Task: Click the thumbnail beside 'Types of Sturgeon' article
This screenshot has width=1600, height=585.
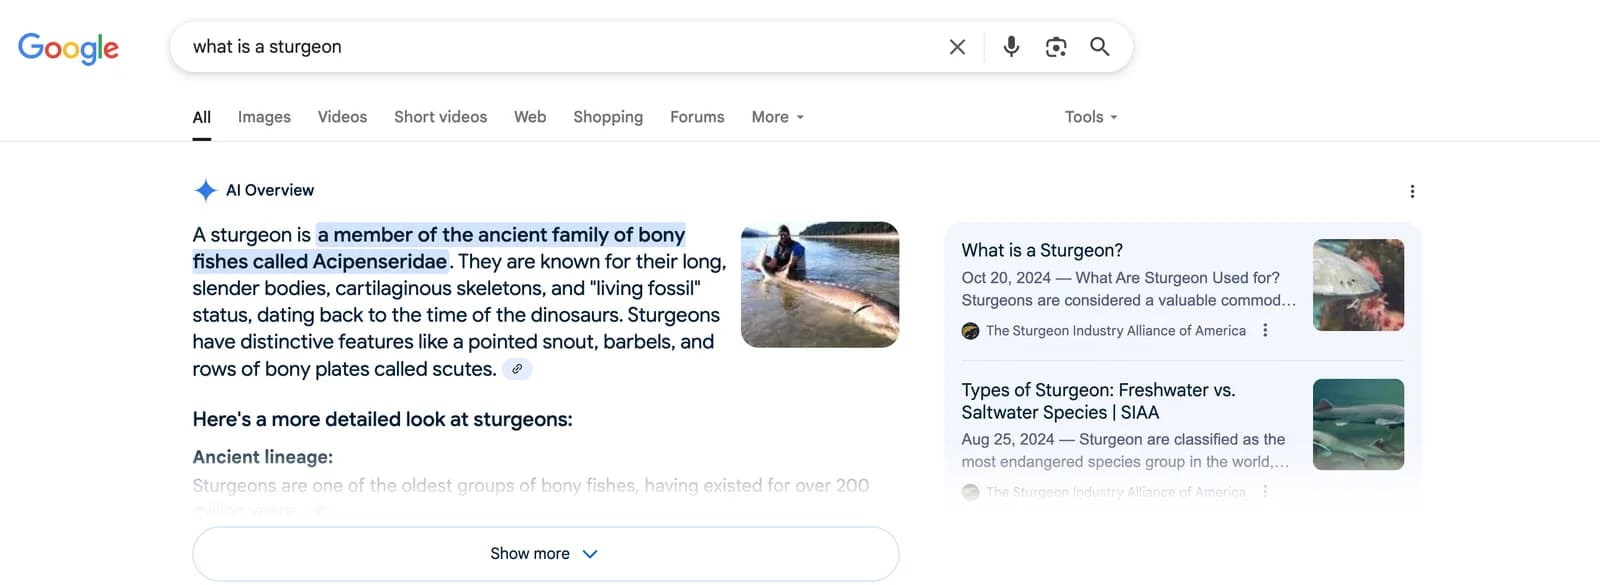Action: [1358, 424]
